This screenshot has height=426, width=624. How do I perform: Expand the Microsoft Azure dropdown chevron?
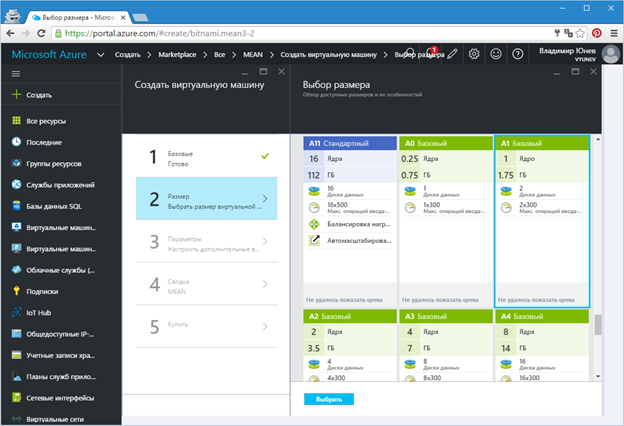(101, 55)
